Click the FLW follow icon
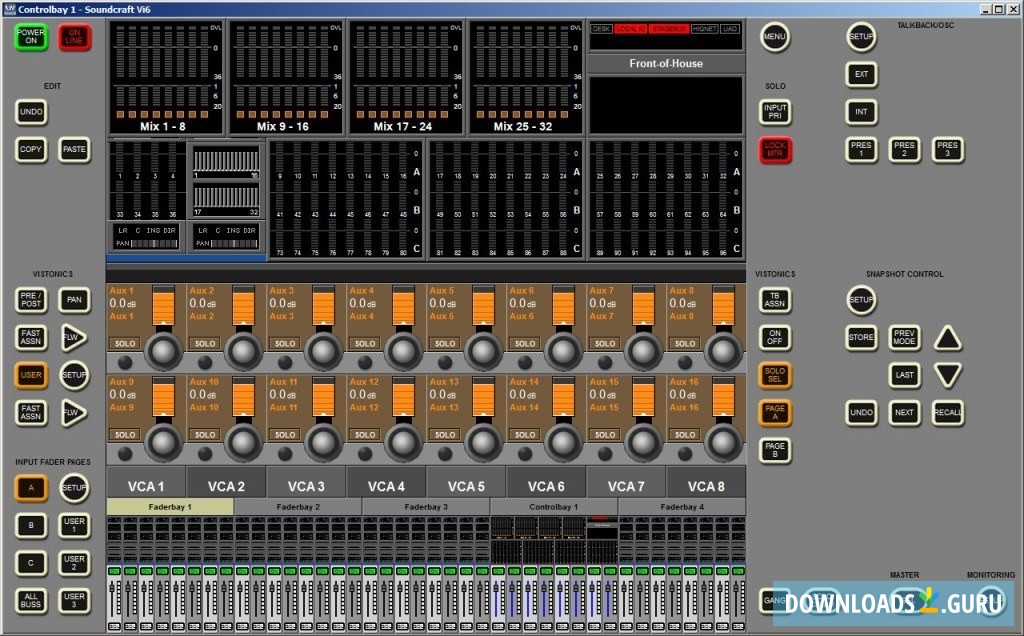 tap(73, 338)
